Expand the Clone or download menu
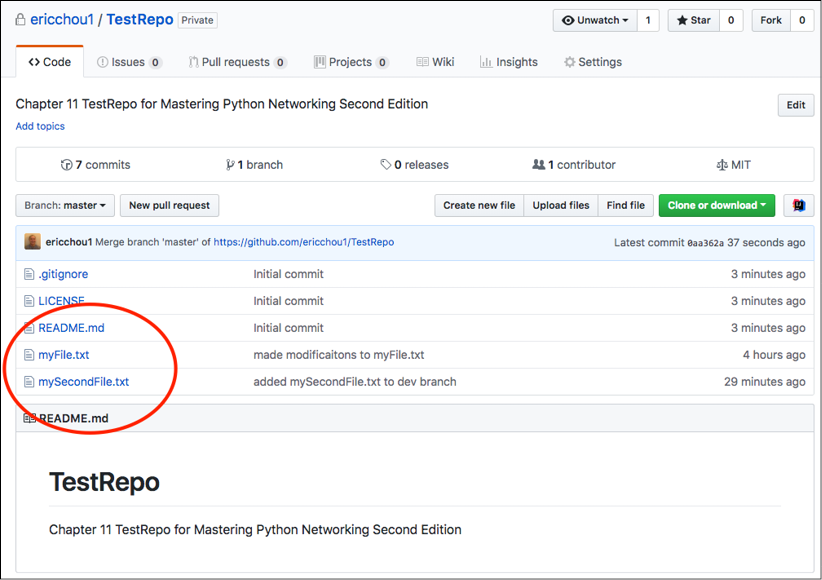The image size is (822, 580). [717, 206]
